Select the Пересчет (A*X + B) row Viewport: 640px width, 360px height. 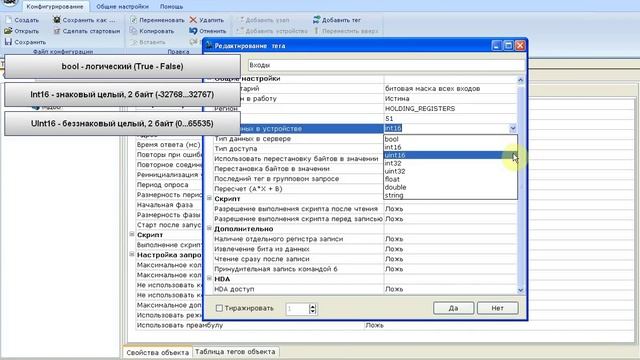pos(298,189)
